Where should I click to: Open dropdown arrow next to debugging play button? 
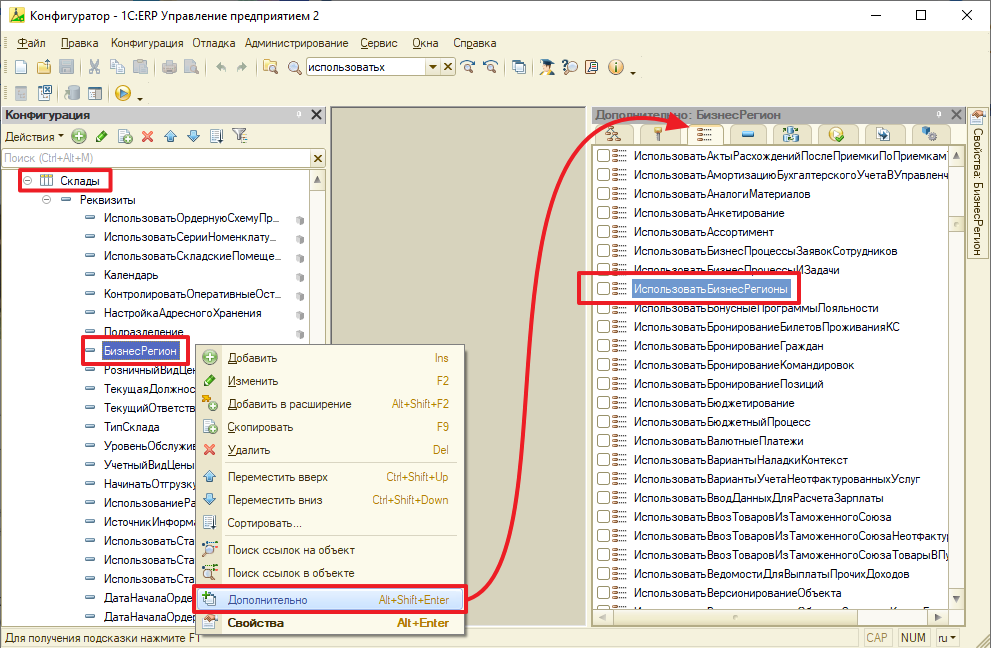140,97
